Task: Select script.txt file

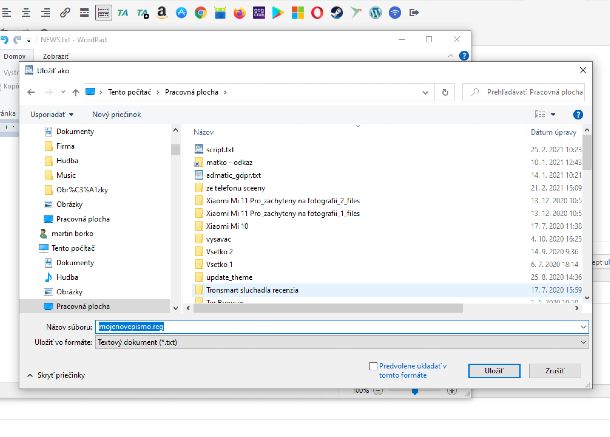Action: tap(220, 149)
